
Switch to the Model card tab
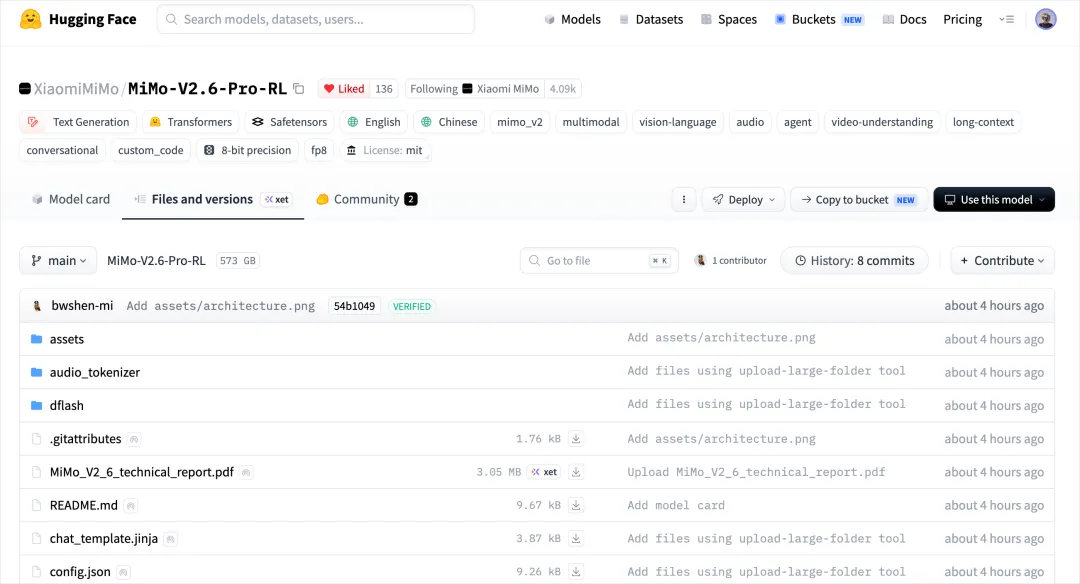tap(71, 199)
